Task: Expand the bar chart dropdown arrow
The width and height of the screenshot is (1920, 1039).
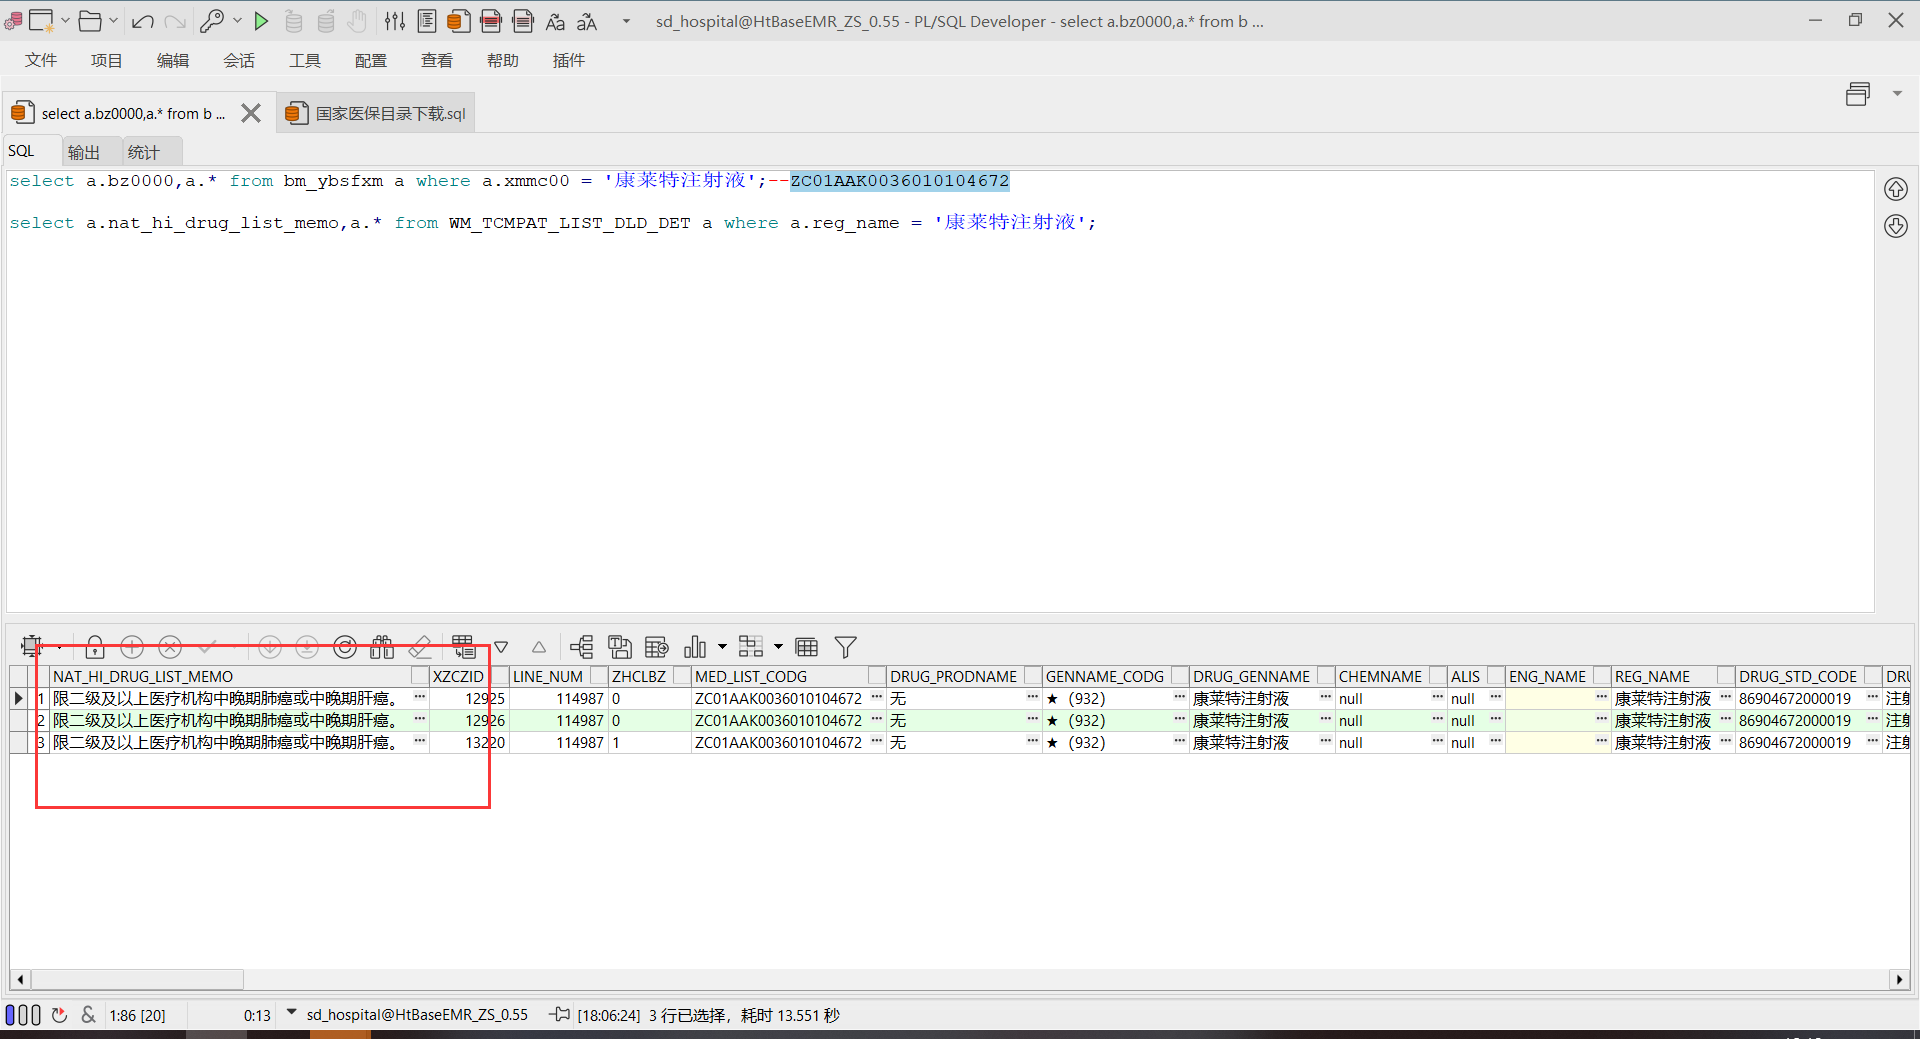Action: [722, 647]
